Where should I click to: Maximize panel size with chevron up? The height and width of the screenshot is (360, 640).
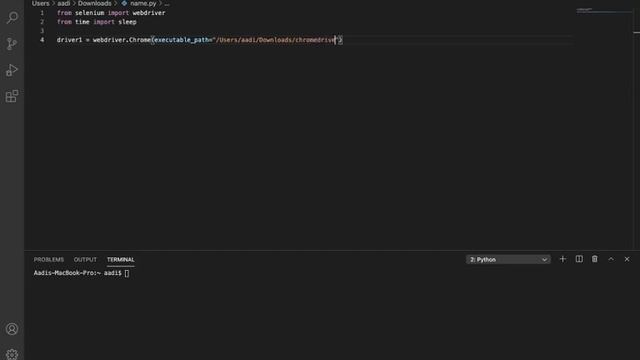pyautogui.click(x=611, y=259)
